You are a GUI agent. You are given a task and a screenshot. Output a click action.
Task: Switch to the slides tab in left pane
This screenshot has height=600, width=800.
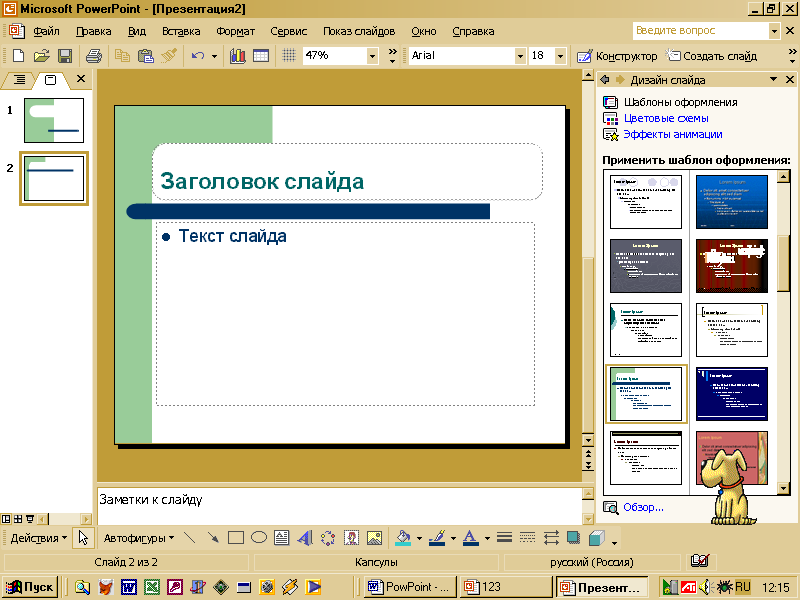point(51,80)
